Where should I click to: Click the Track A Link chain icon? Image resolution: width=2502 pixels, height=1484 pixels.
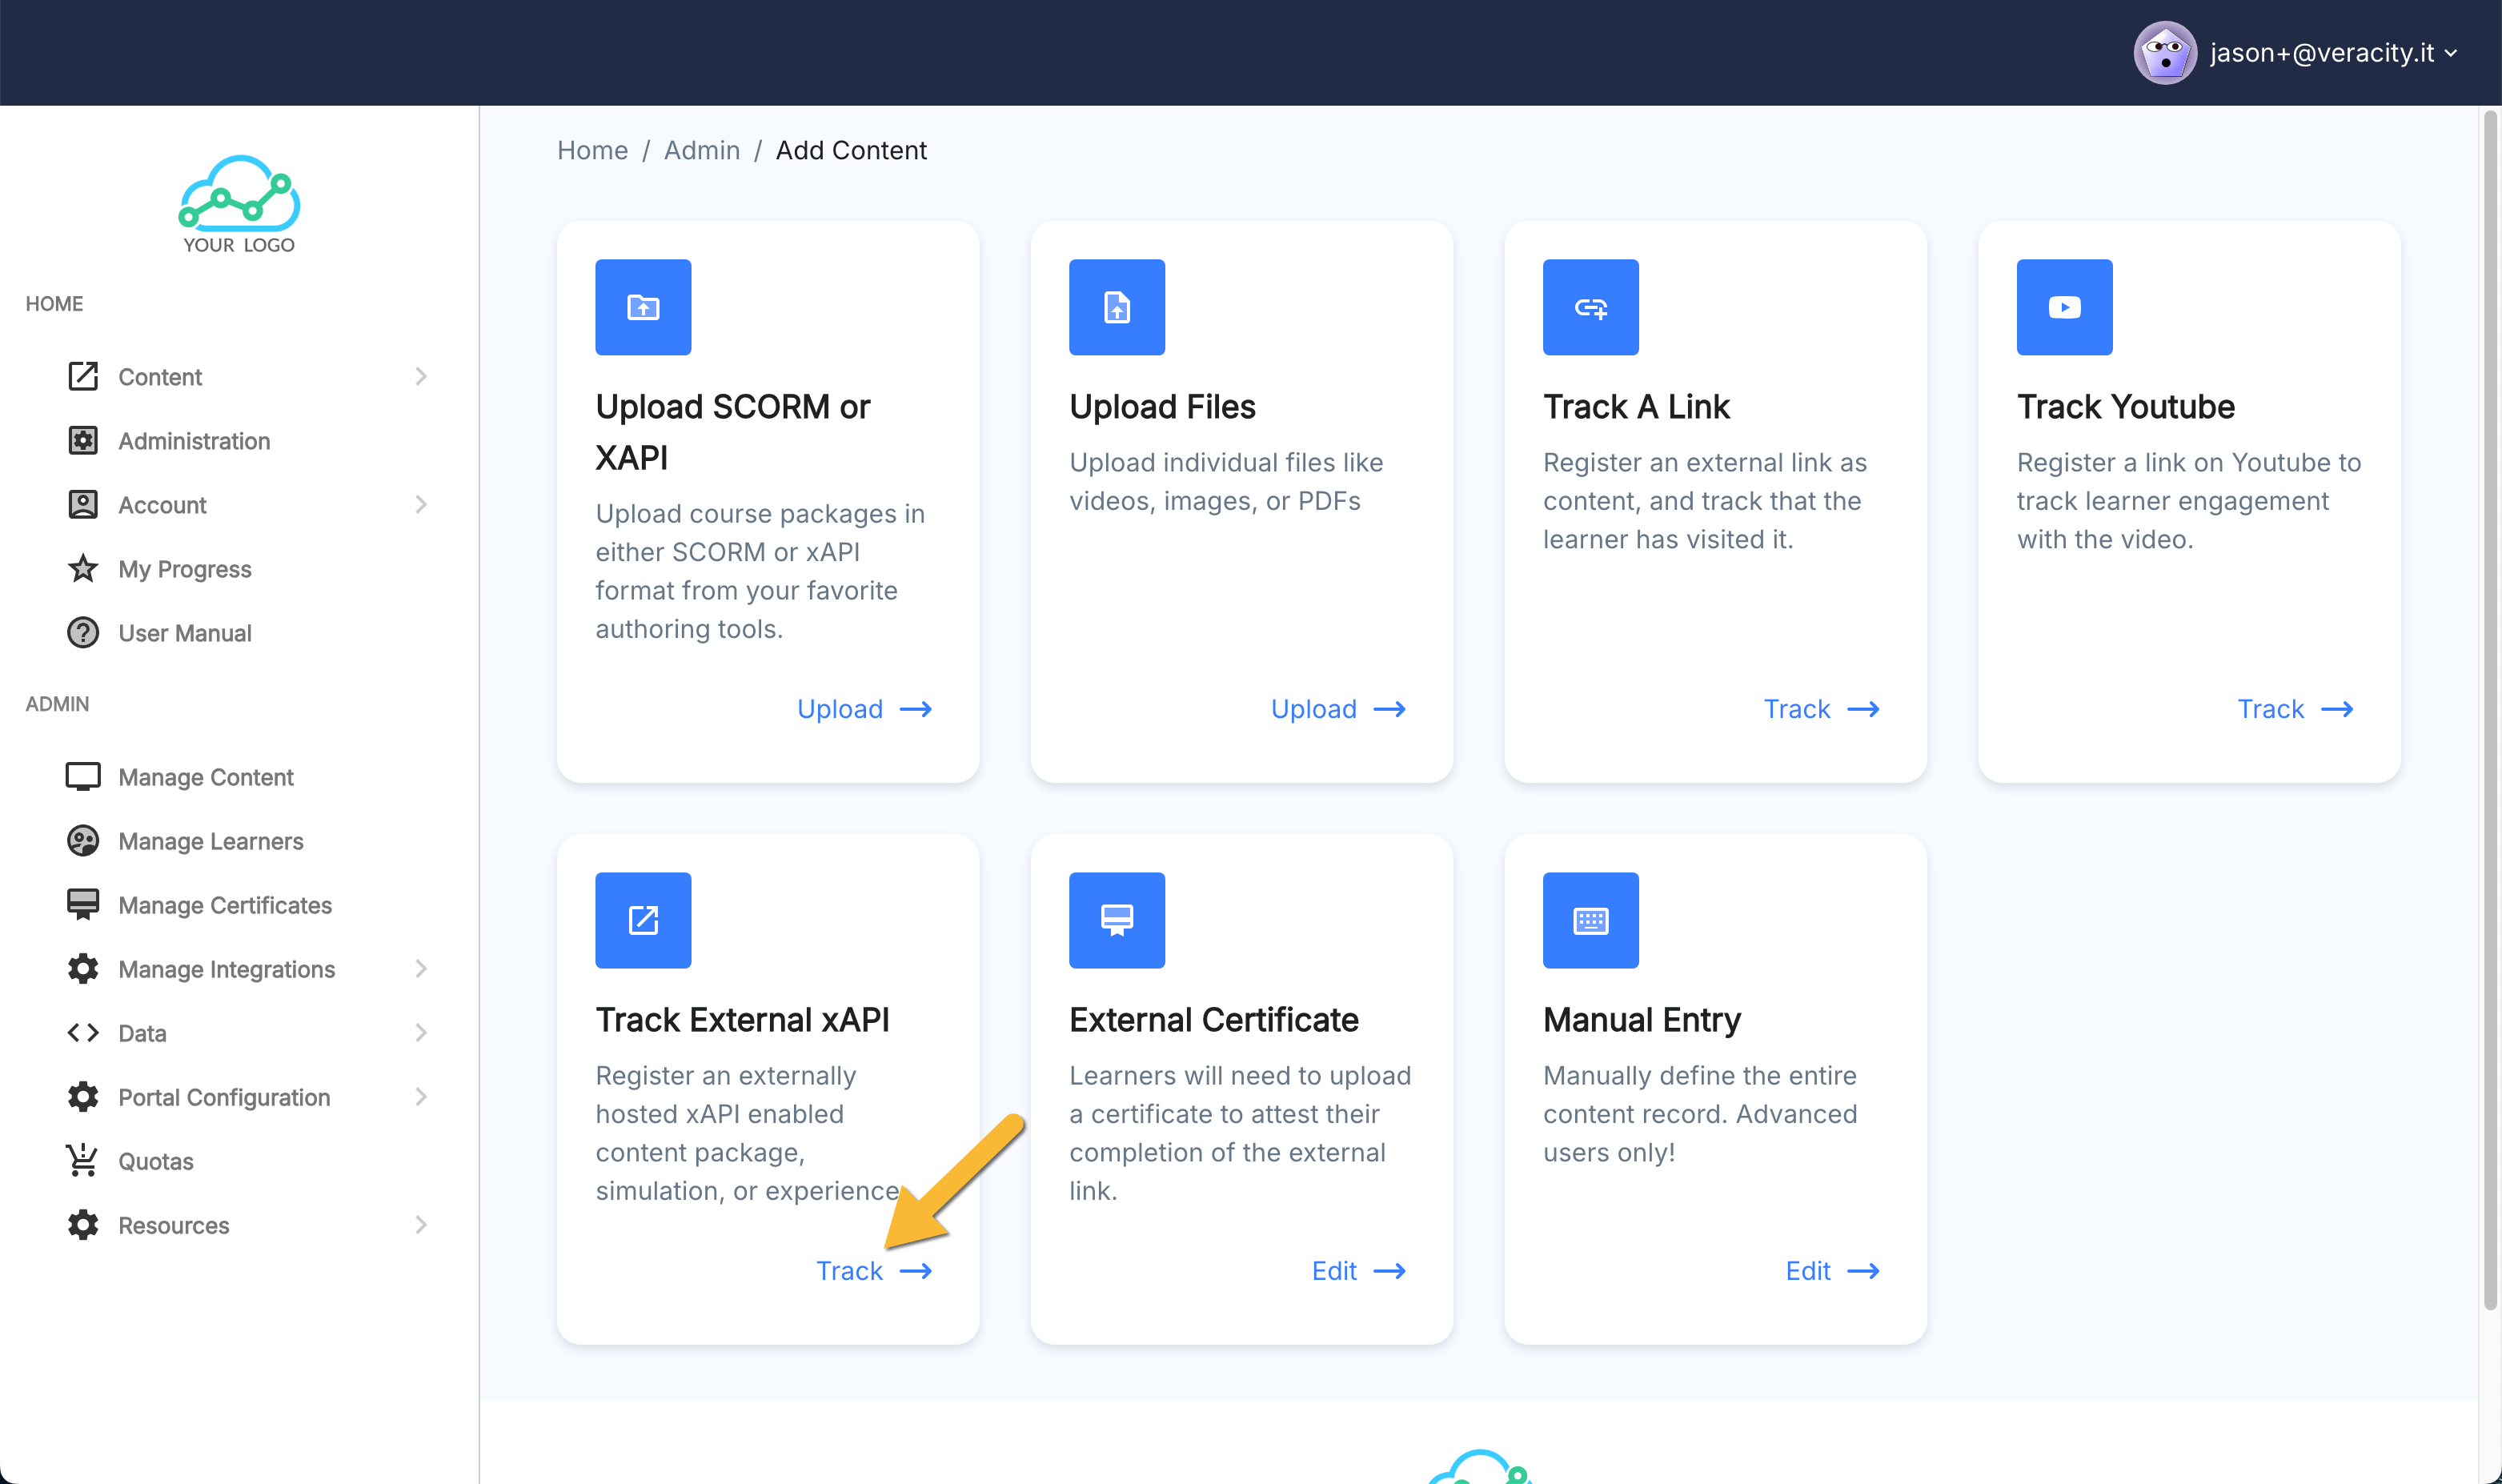(1590, 307)
